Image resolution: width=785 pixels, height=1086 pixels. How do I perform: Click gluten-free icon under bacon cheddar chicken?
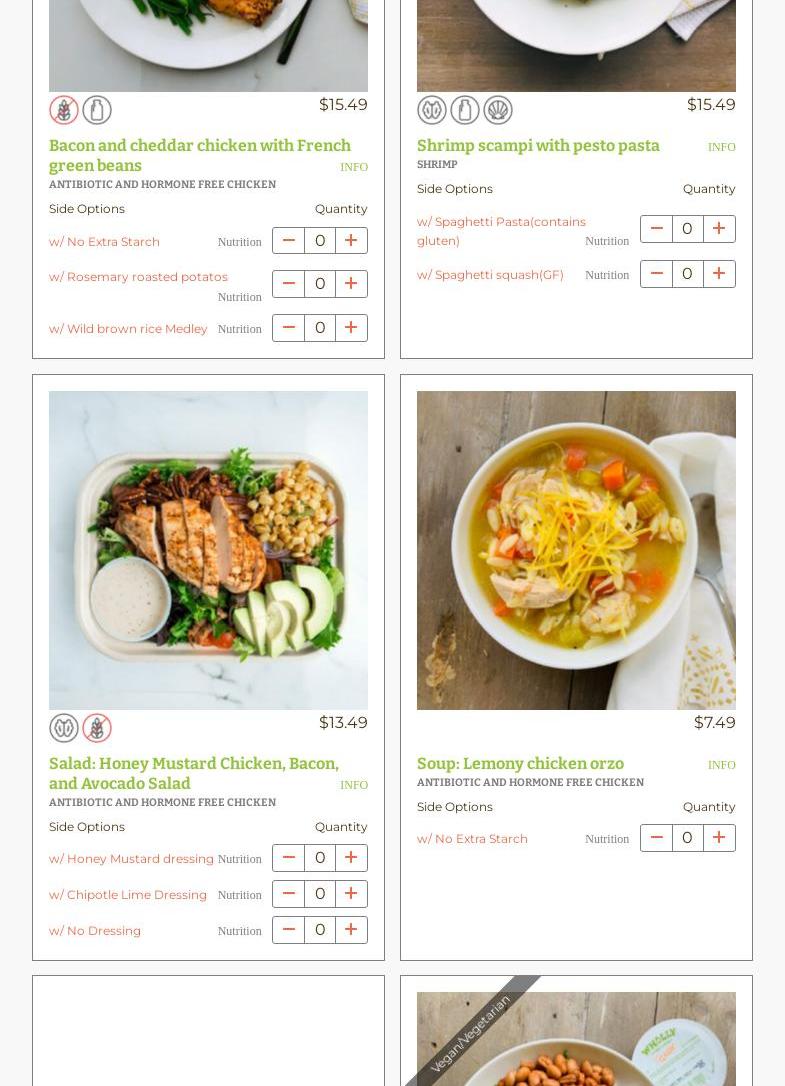tap(64, 110)
